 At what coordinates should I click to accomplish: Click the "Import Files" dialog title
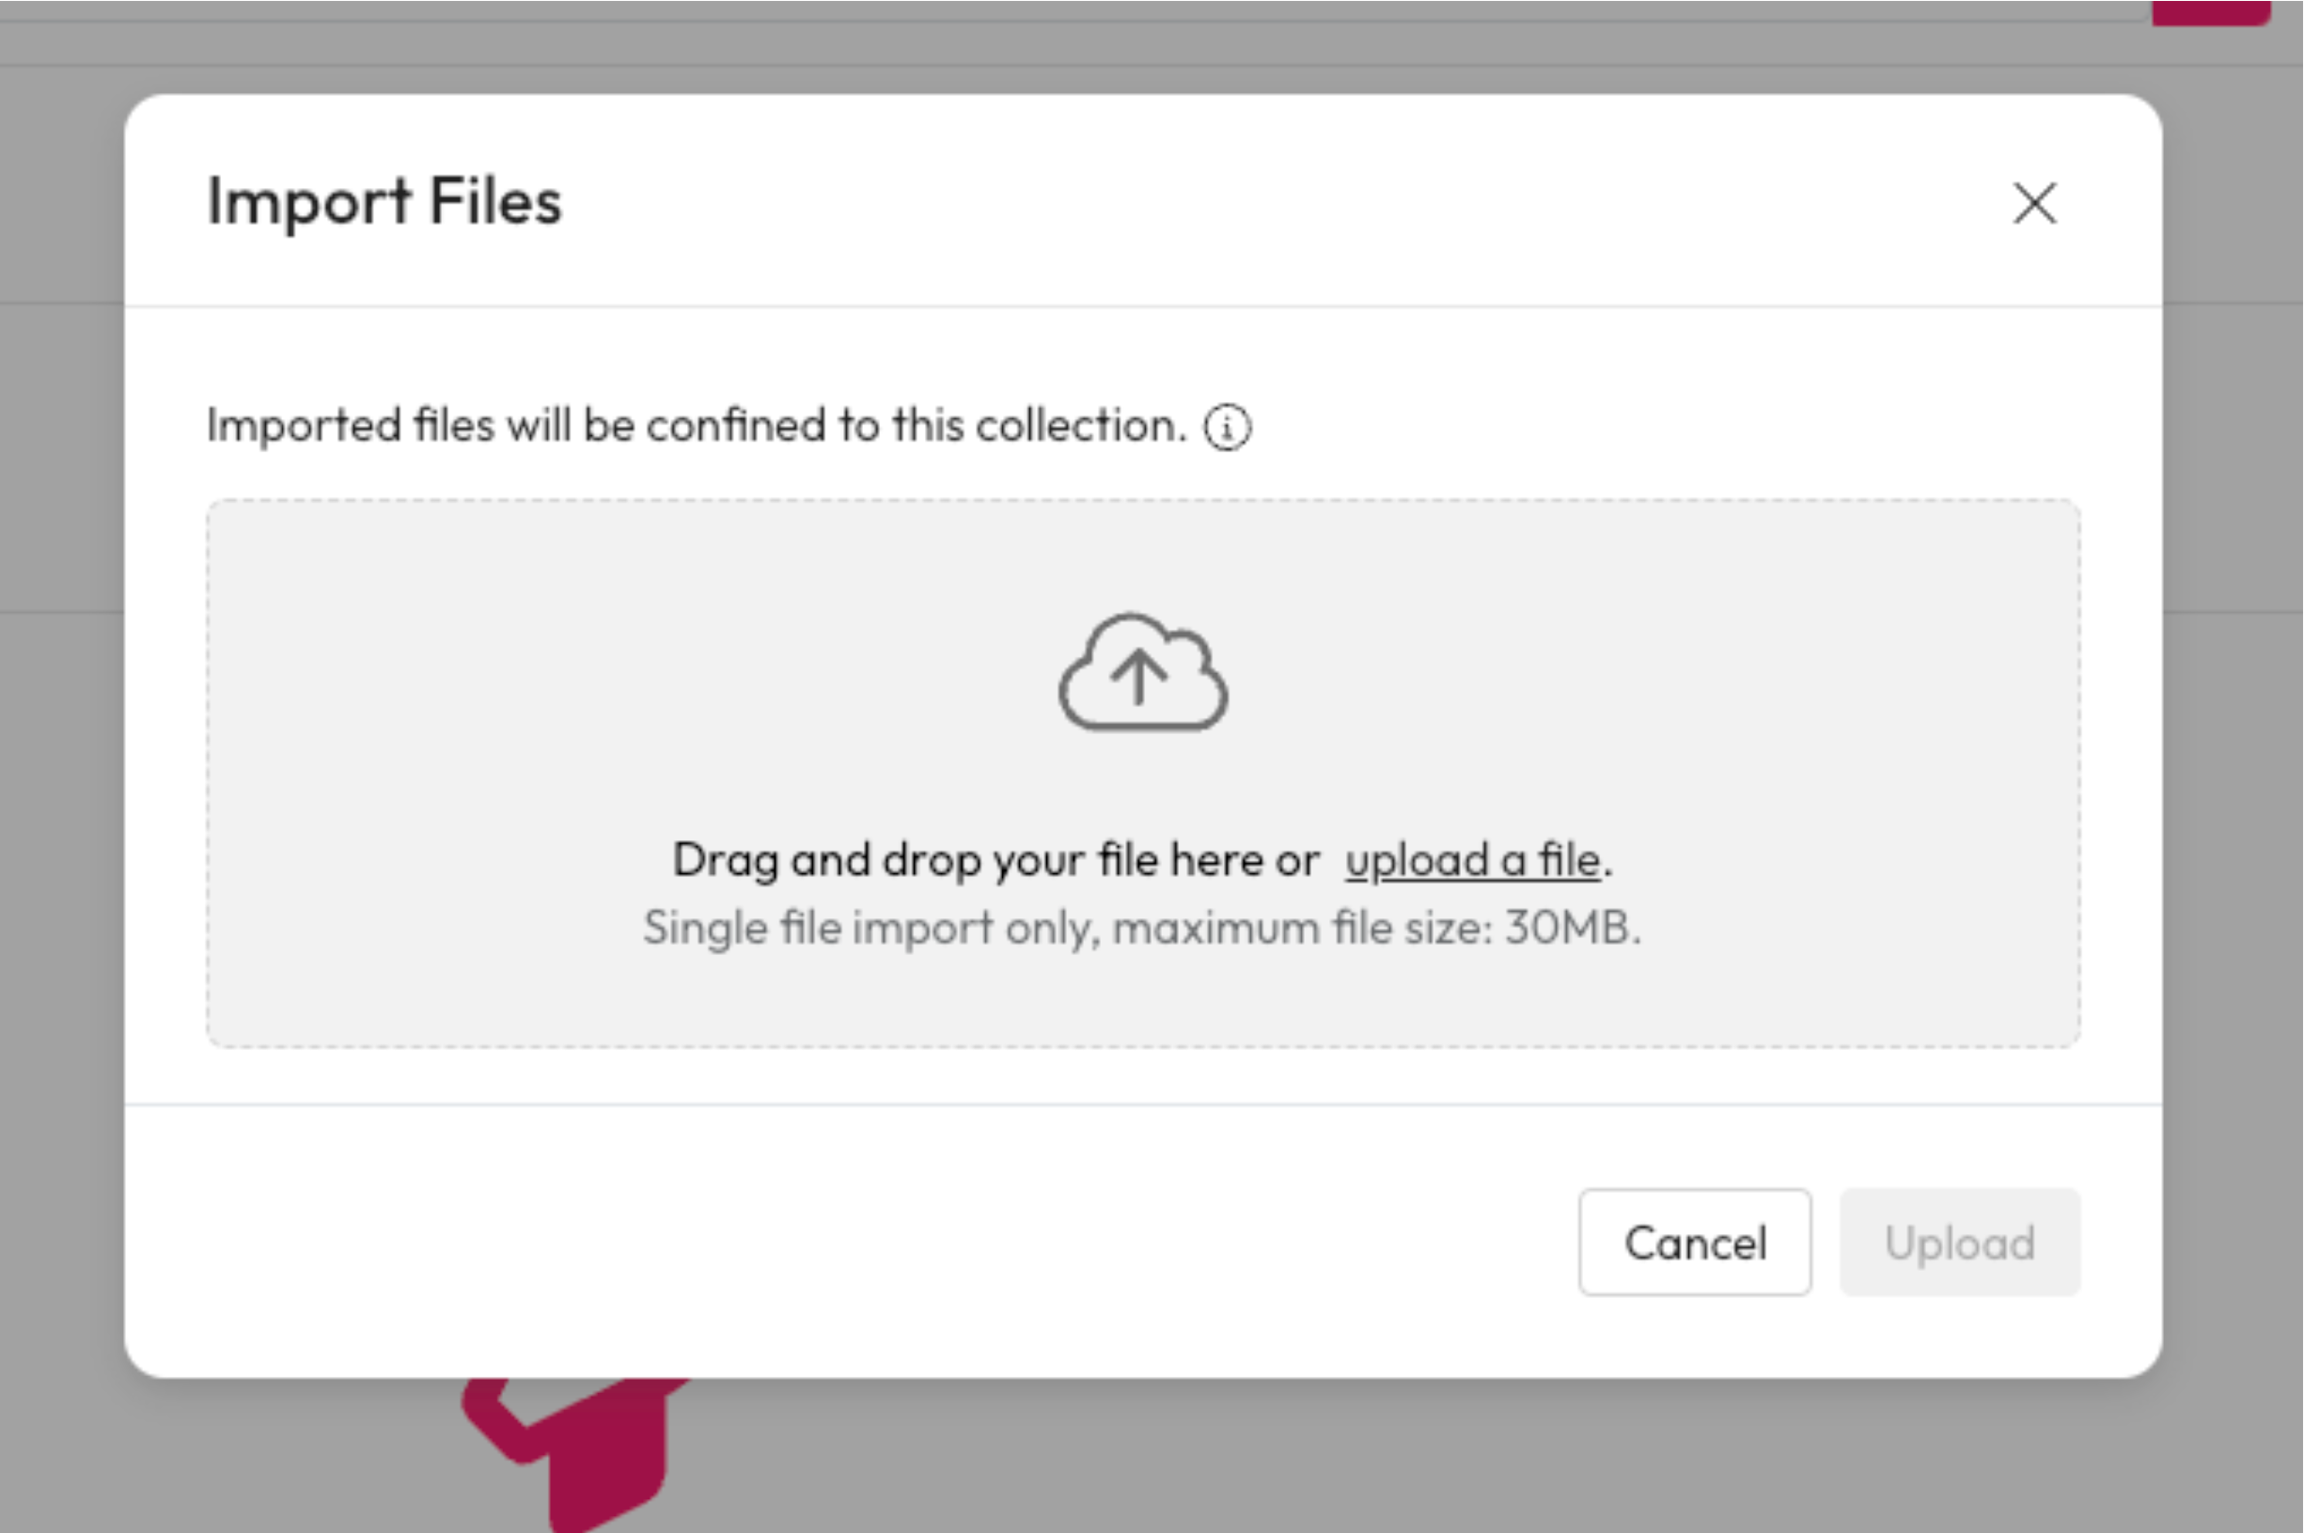384,201
